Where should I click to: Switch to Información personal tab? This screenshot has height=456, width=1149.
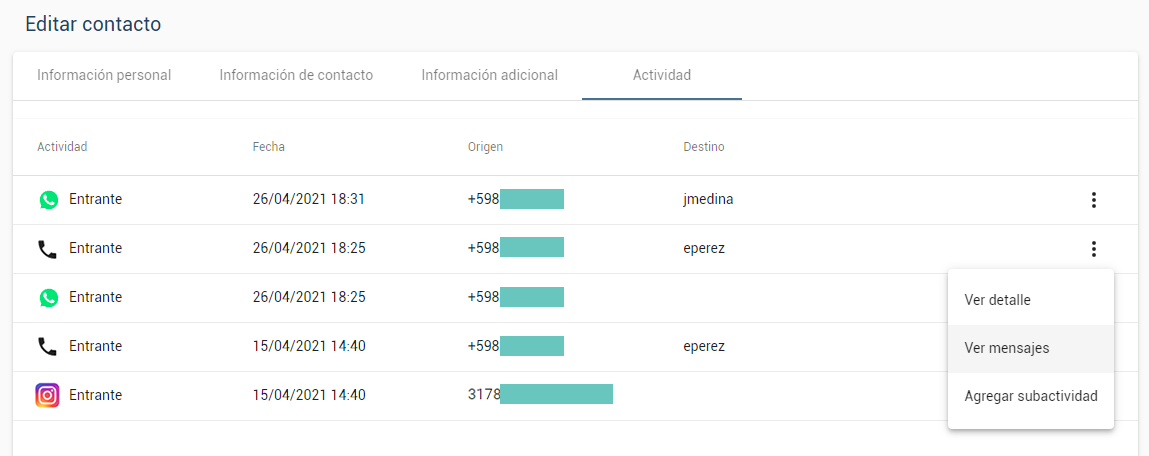tap(104, 75)
